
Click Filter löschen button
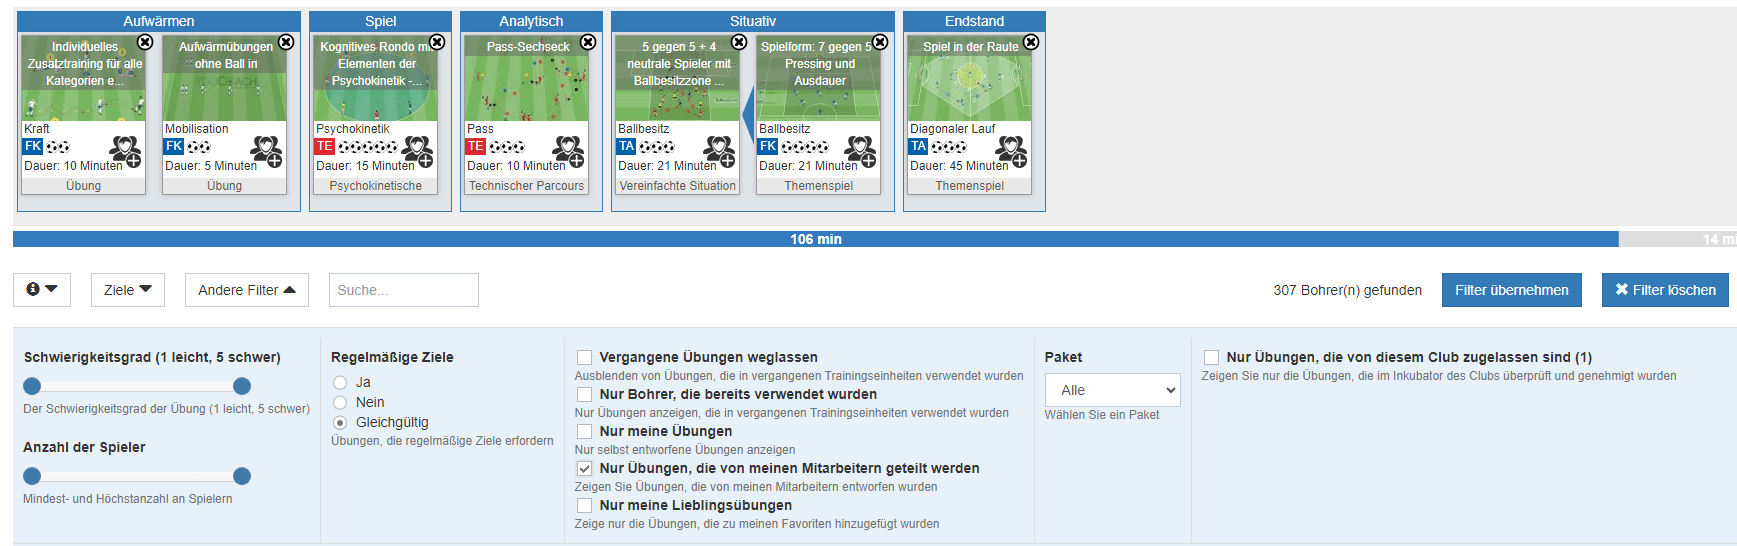pyautogui.click(x=1664, y=290)
